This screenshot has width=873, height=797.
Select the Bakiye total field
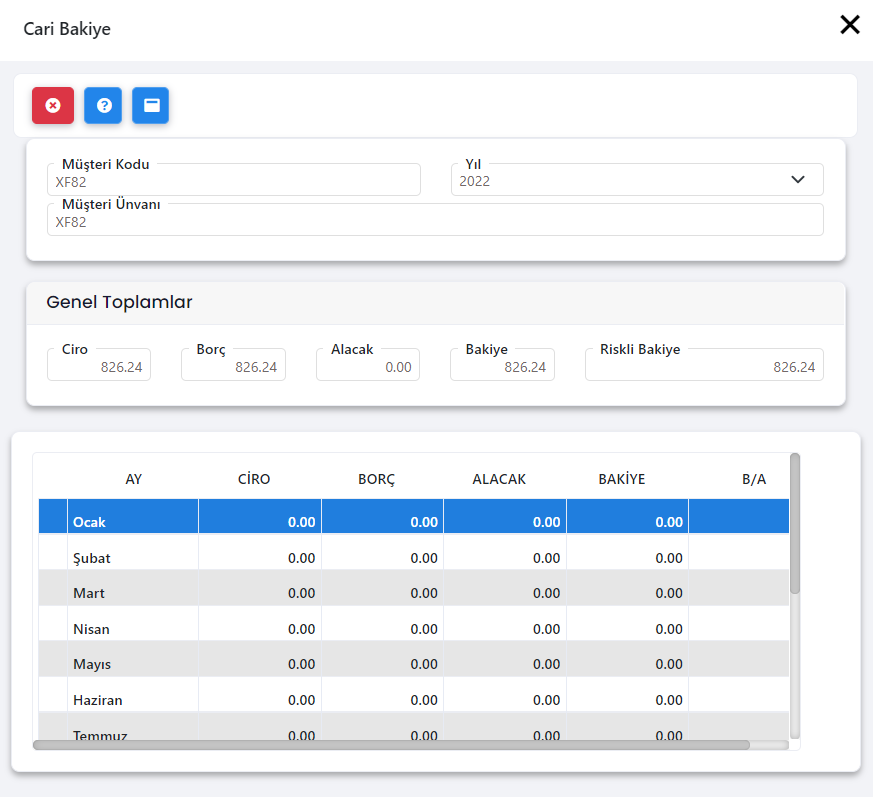(x=502, y=365)
